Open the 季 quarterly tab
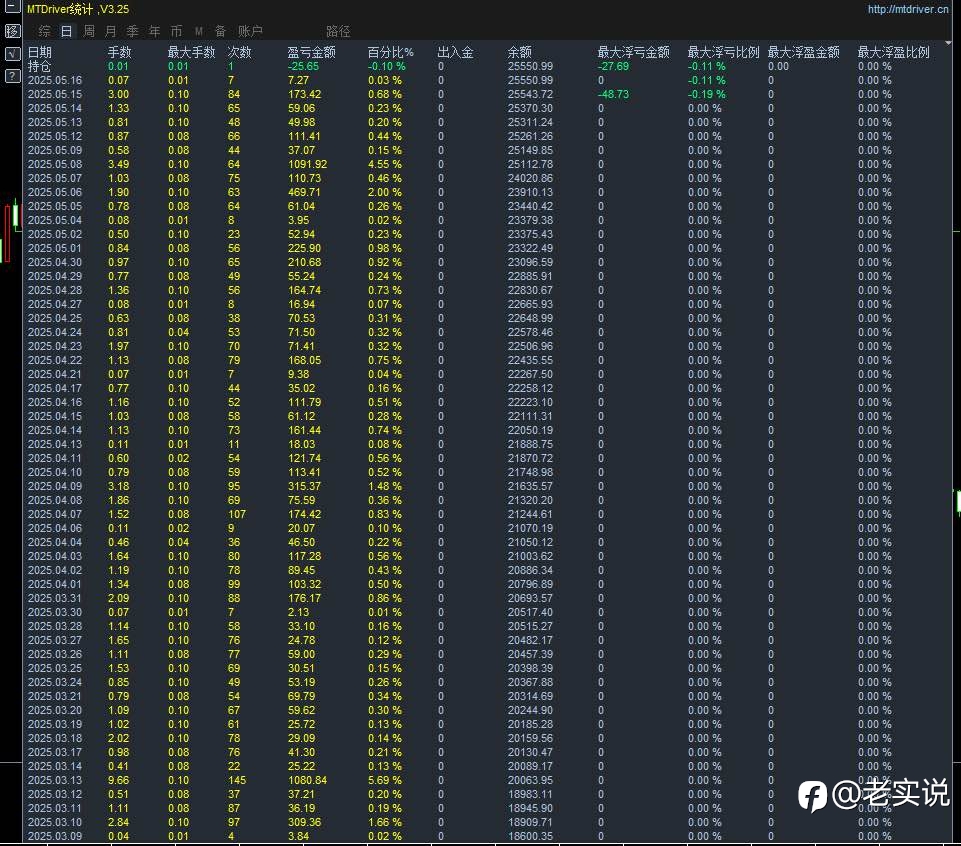The height and width of the screenshot is (846, 961). tap(132, 31)
